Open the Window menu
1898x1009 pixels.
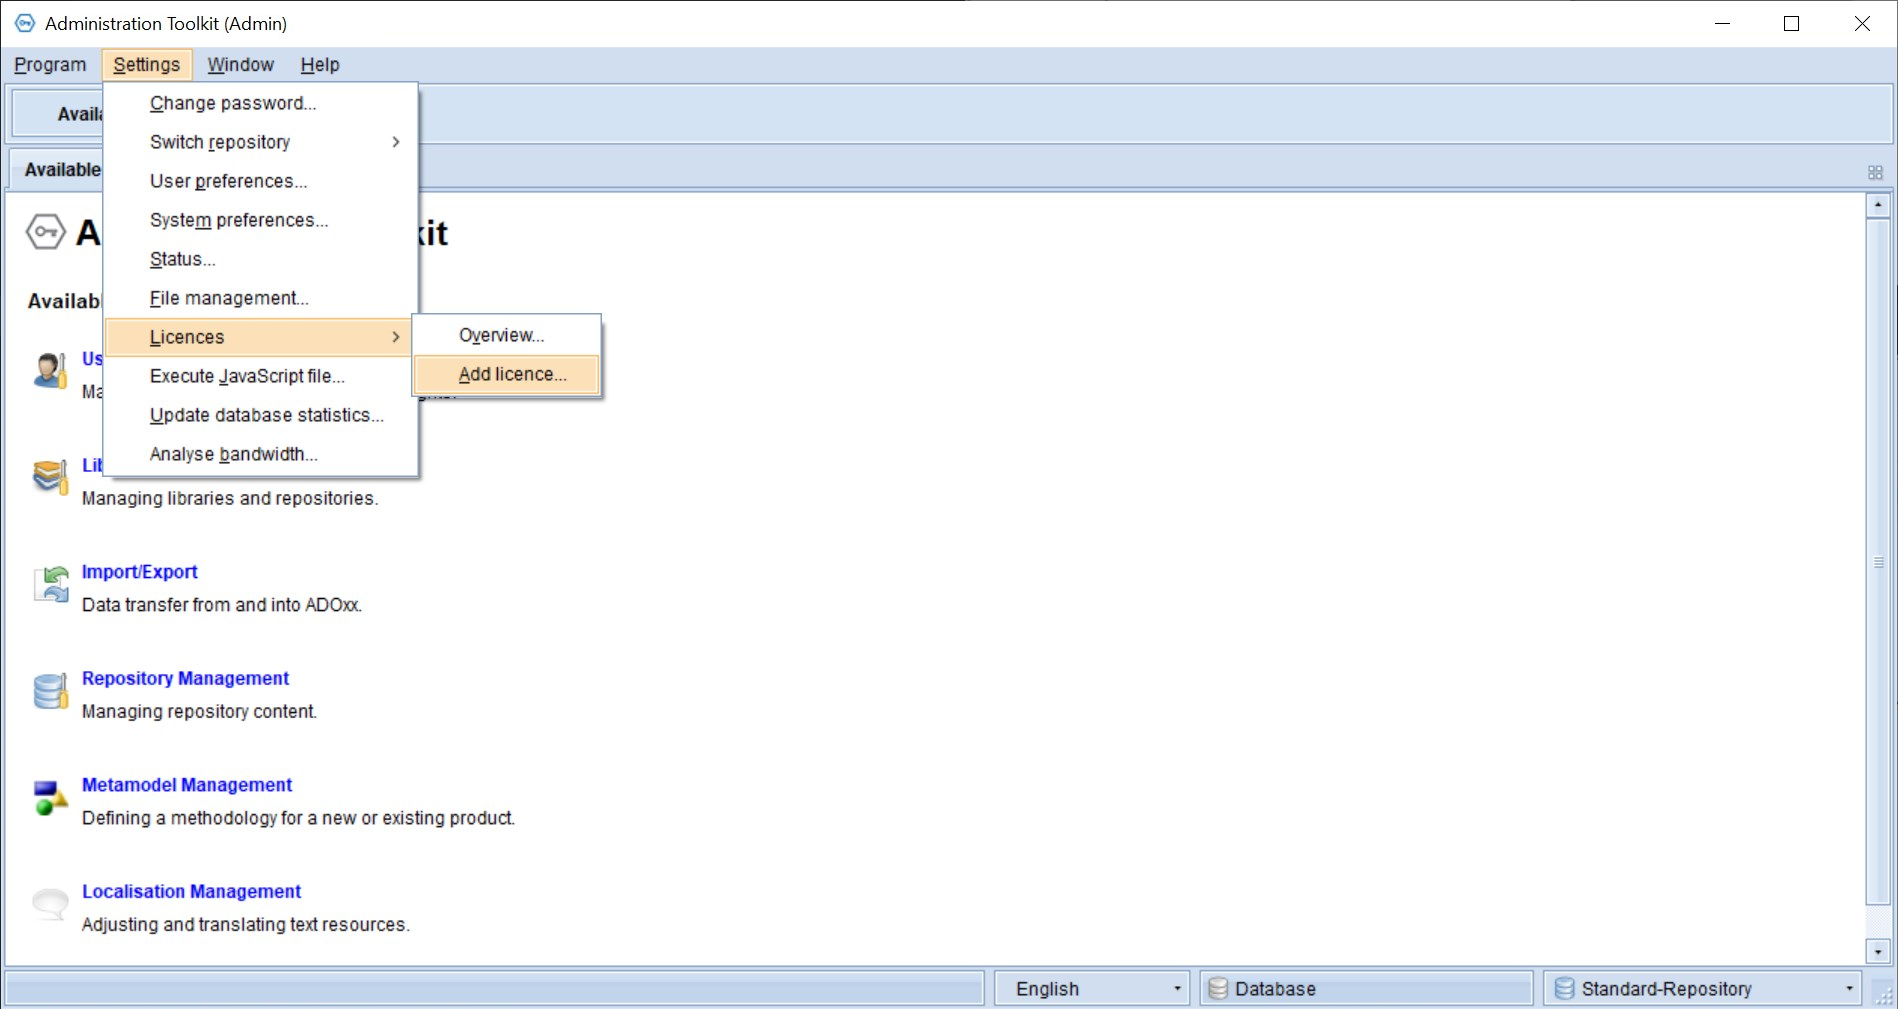point(240,65)
